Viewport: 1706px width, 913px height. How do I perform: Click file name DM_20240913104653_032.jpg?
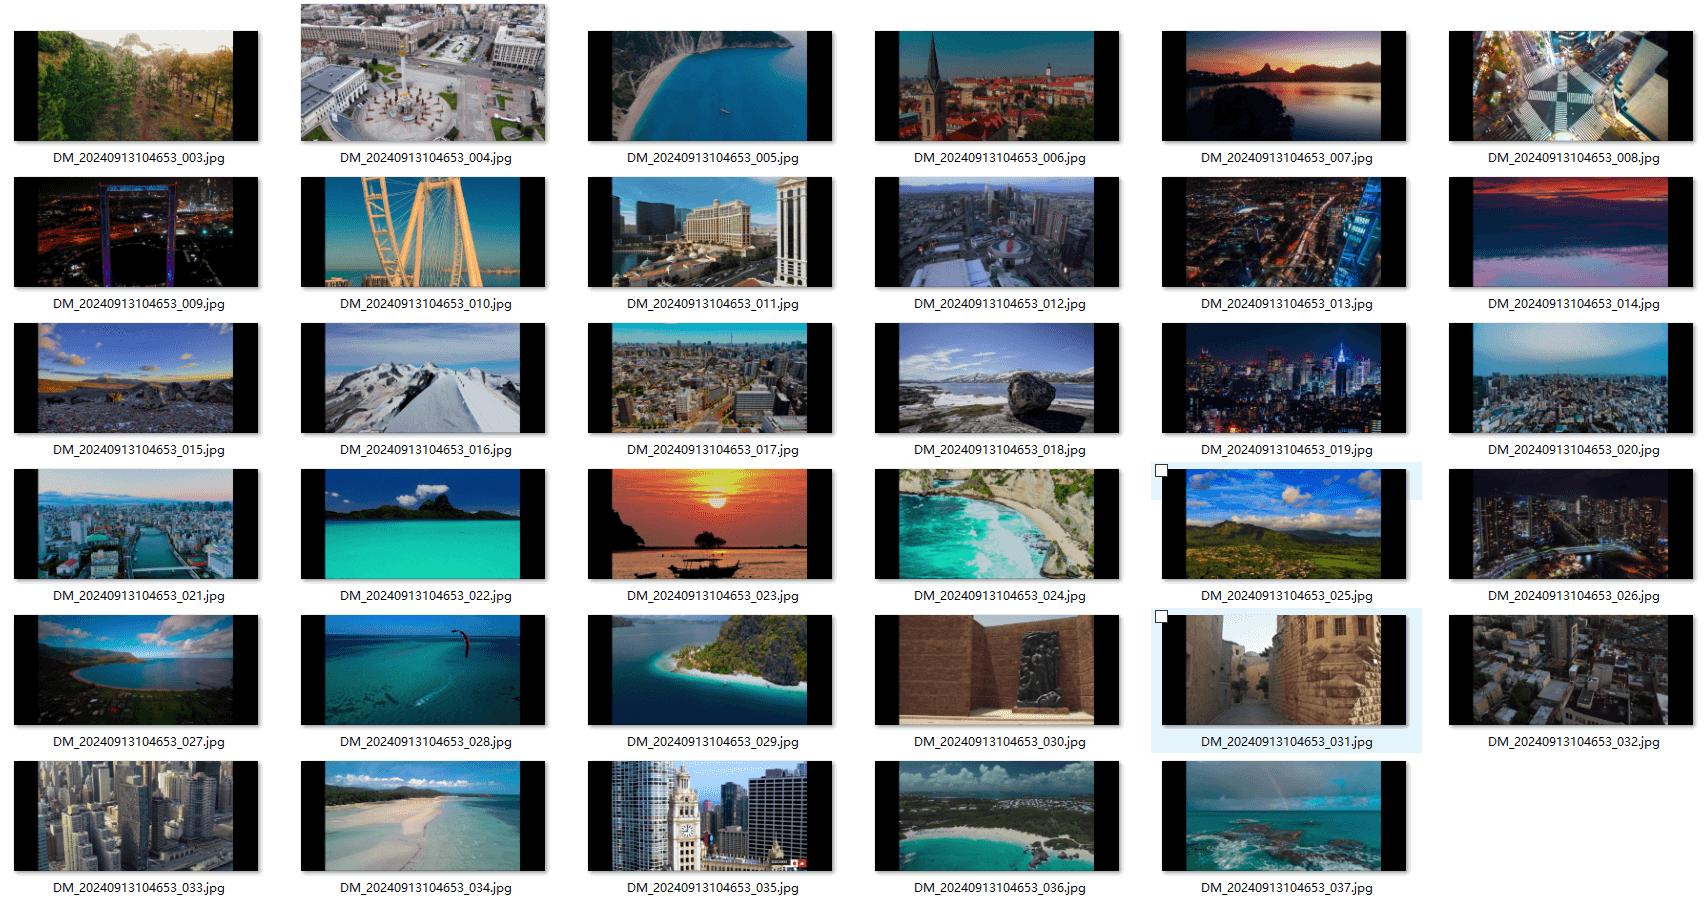pos(1574,742)
